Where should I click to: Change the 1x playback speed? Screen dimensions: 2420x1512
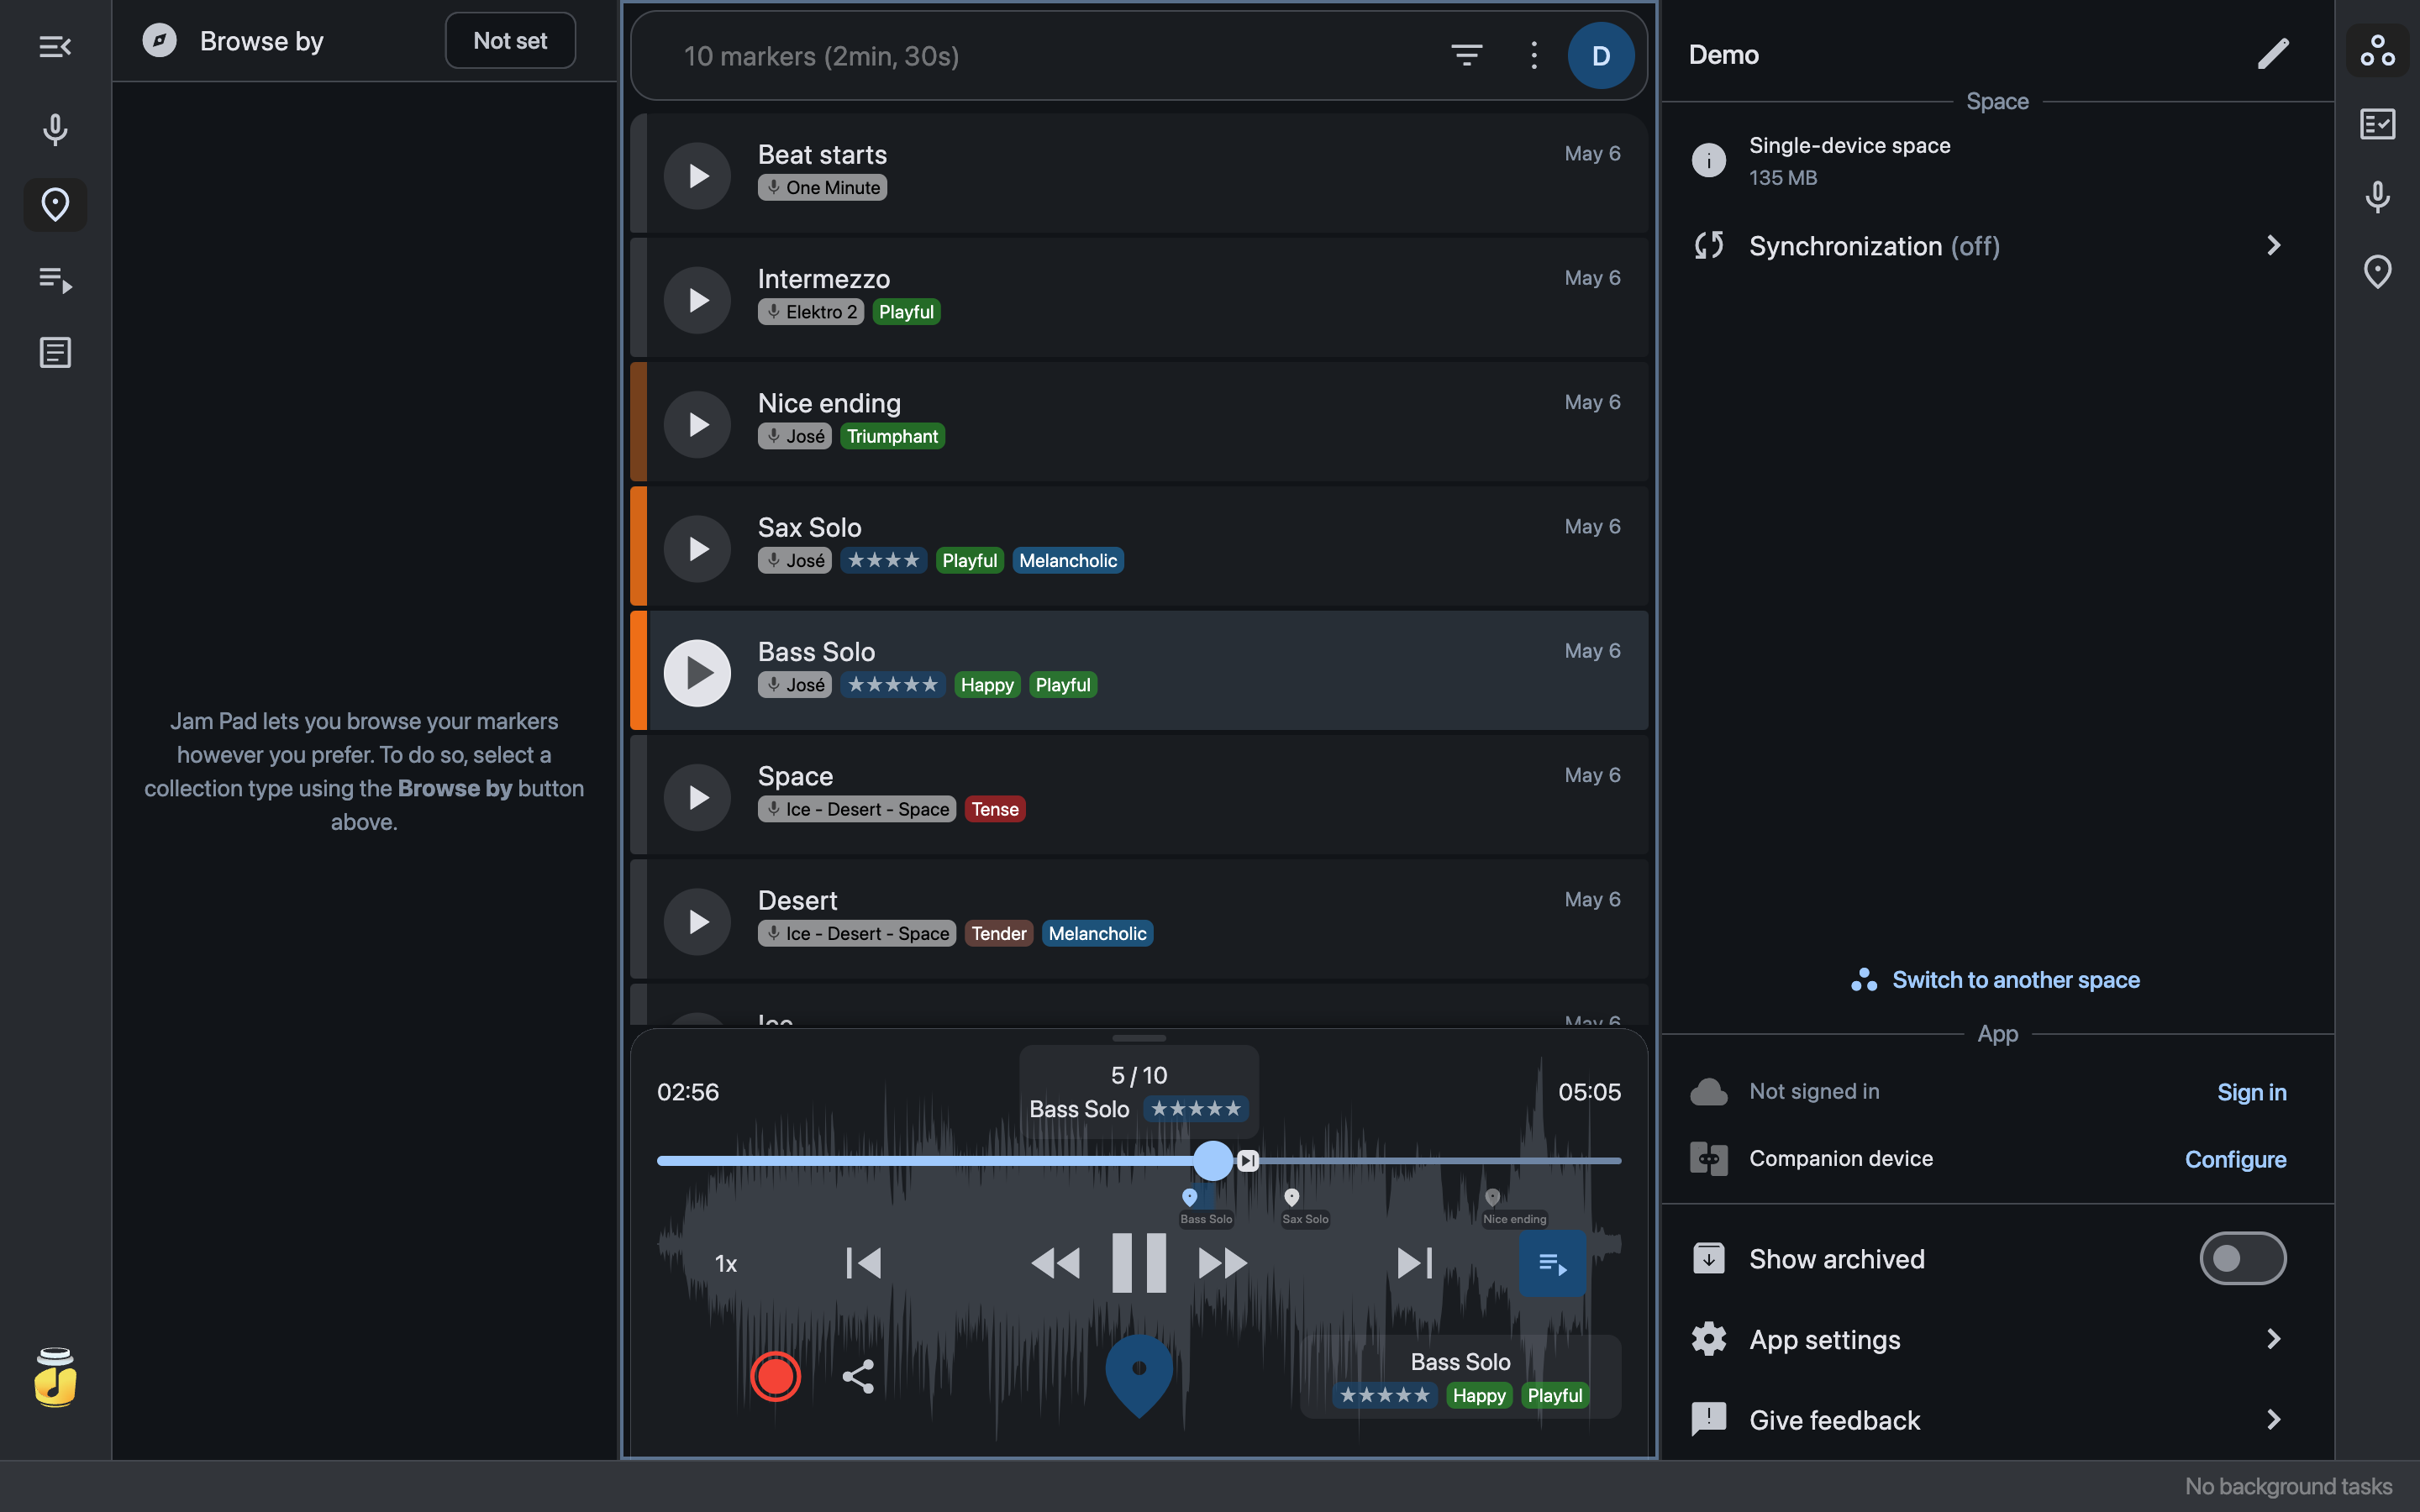coord(726,1264)
